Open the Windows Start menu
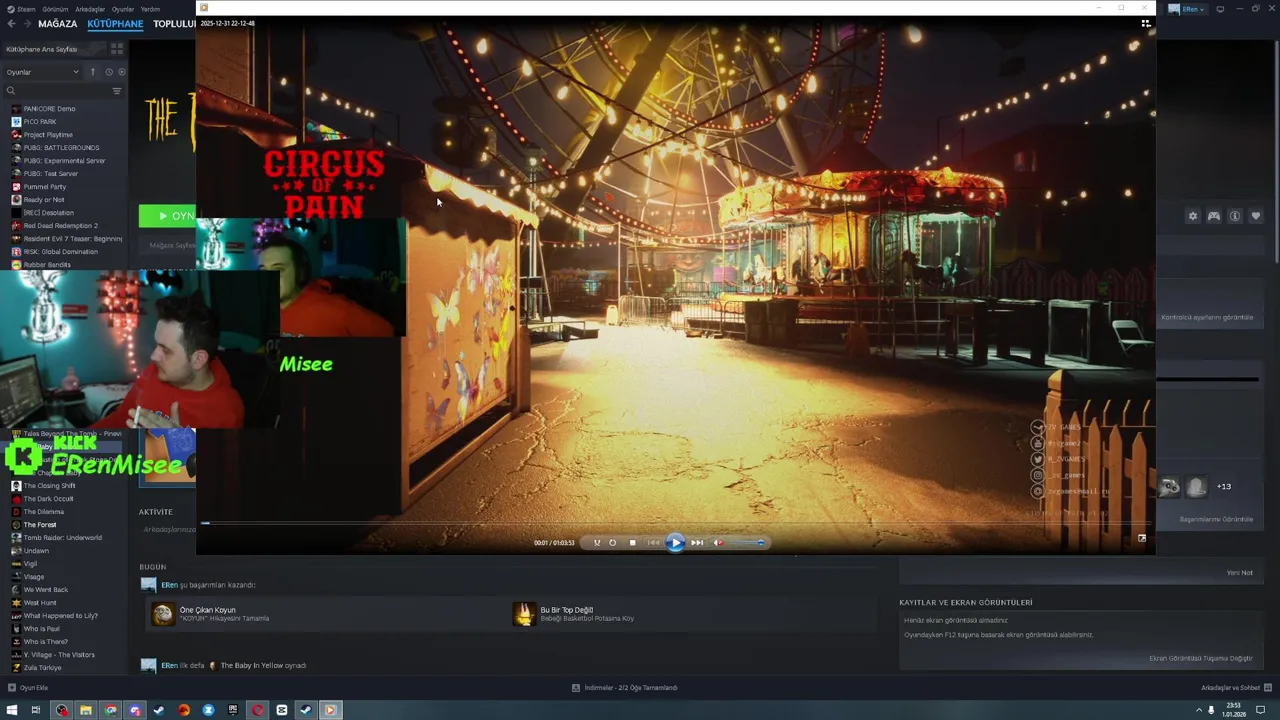The height and width of the screenshot is (720, 1280). point(12,710)
